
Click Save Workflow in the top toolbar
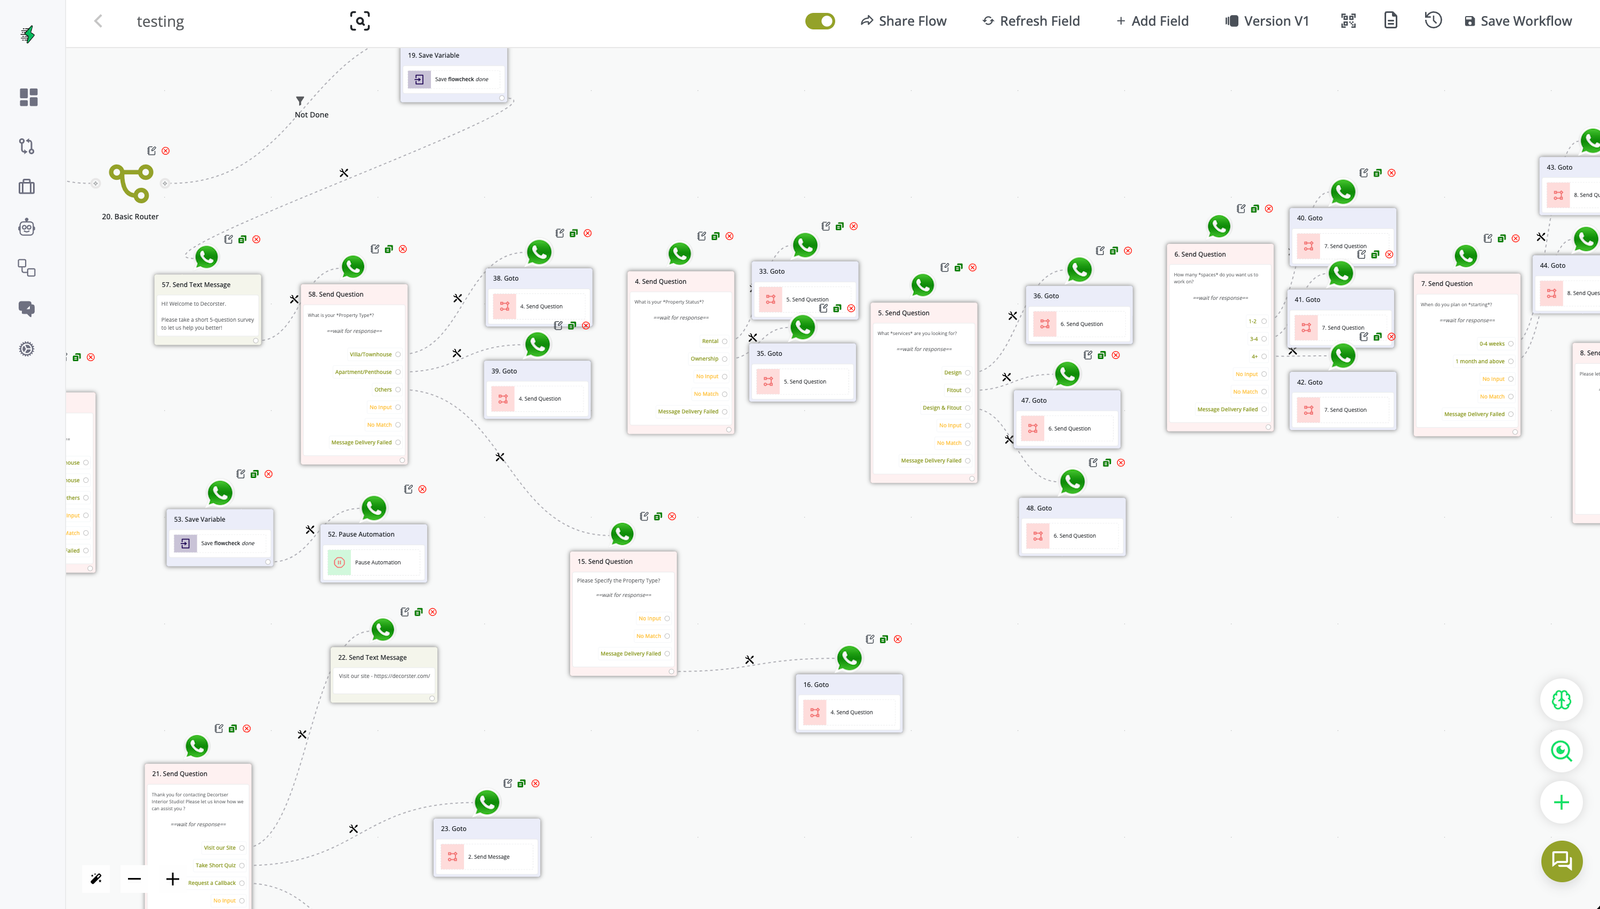coord(1517,20)
